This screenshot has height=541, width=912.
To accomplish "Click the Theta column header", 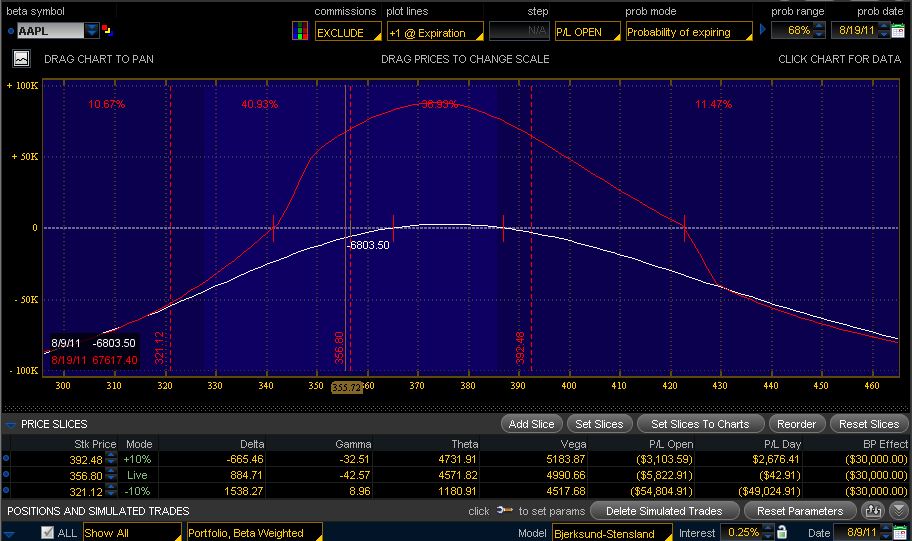I will pos(465,444).
